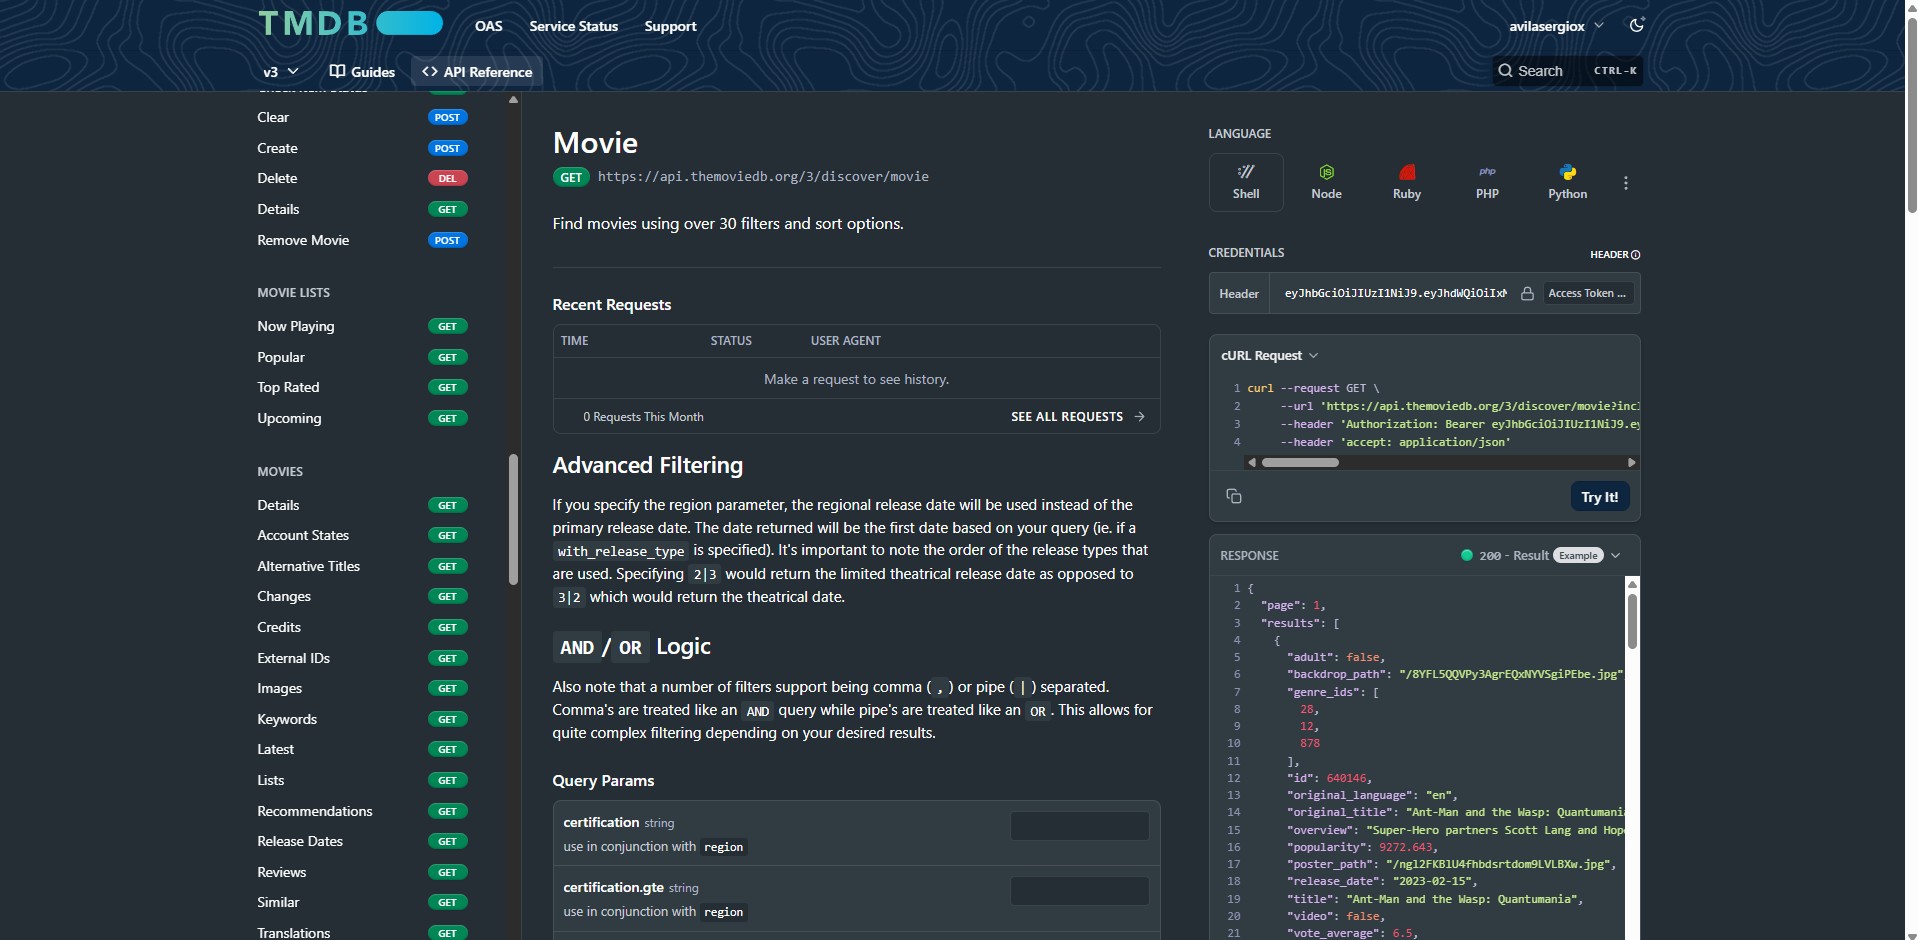1918x940 pixels.
Task: Open the Top Rated endpoint
Action: [x=362, y=387]
